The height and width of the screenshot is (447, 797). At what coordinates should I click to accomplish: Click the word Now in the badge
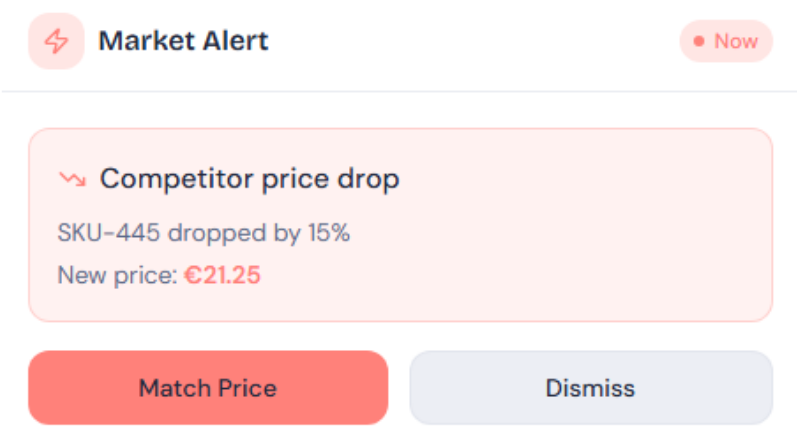736,42
